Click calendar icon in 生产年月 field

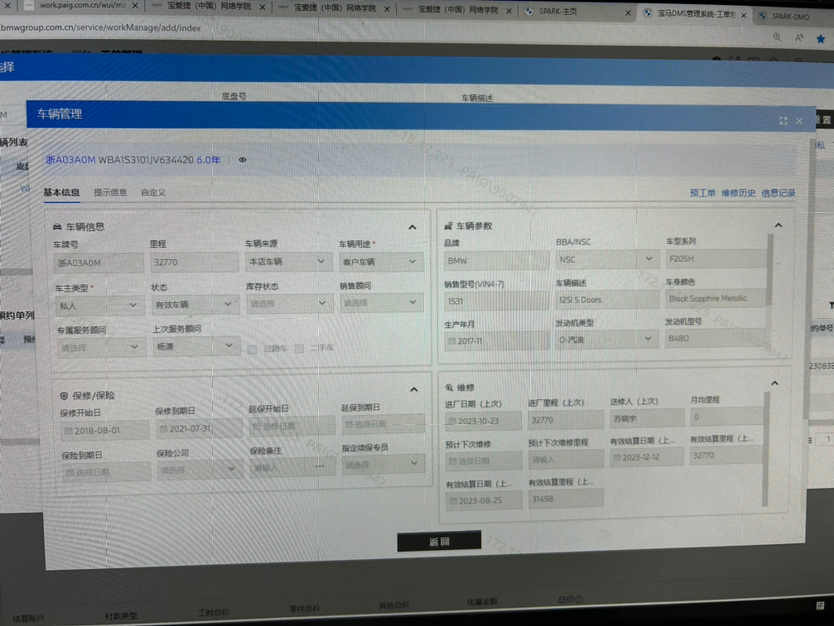coord(452,341)
